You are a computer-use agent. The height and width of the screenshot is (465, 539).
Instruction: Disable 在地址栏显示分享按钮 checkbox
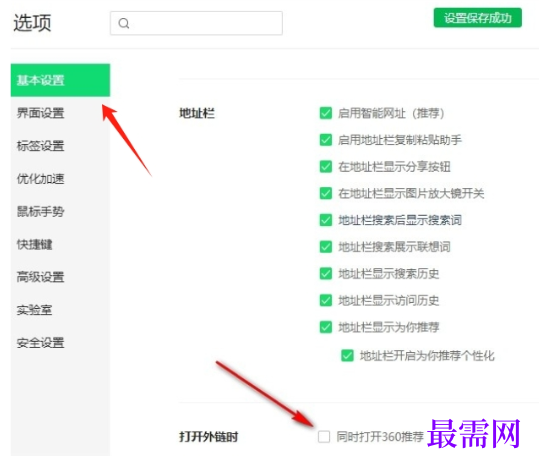click(x=326, y=166)
